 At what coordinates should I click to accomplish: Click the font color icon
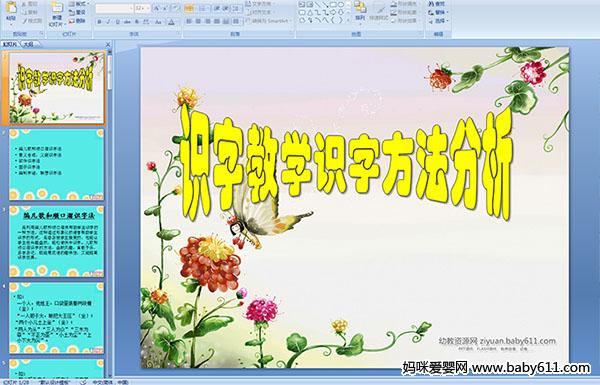[171, 22]
